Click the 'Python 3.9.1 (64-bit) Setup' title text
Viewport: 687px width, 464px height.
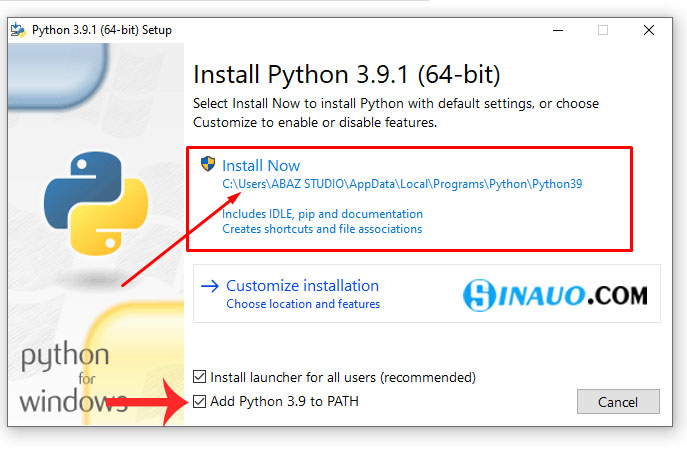tap(102, 30)
